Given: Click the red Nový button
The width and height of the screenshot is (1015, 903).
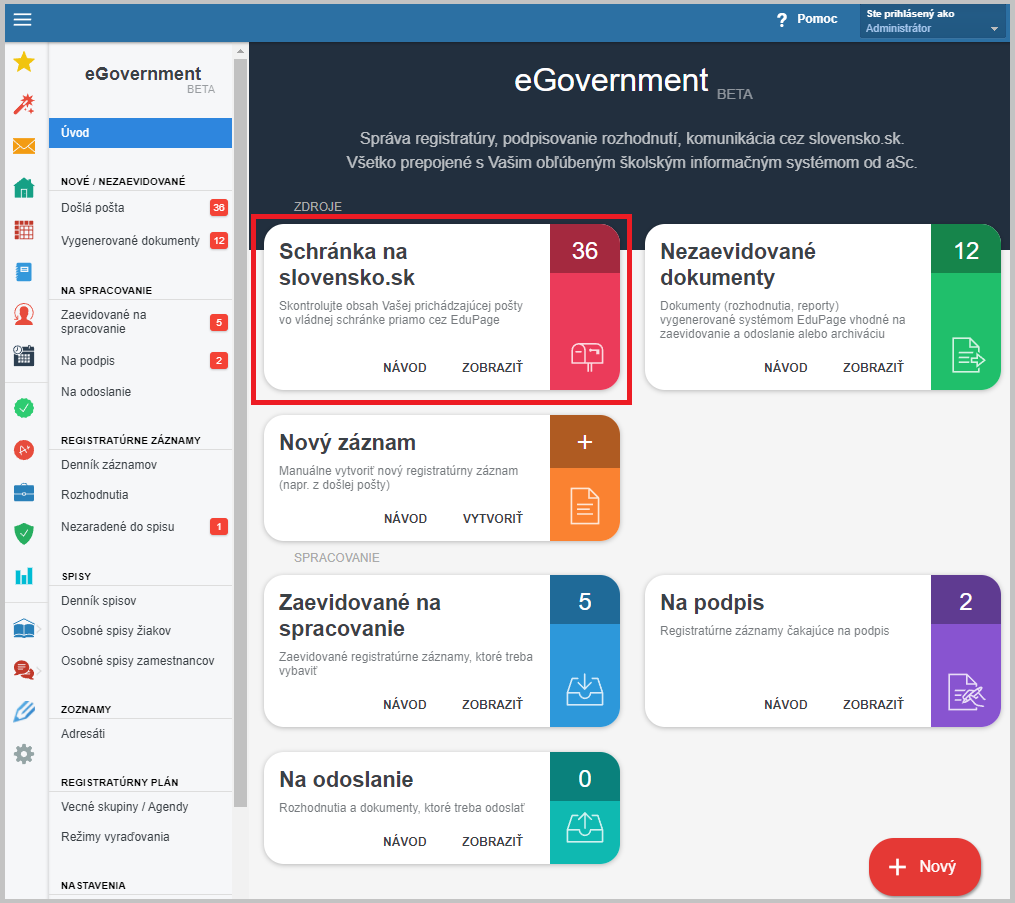Looking at the screenshot, I should tap(924, 867).
